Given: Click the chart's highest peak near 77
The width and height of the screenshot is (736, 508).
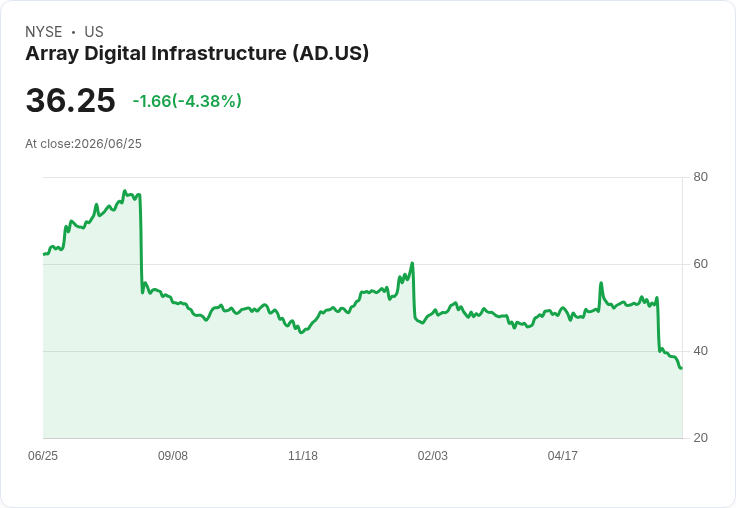Looking at the screenshot, I should click(124, 191).
